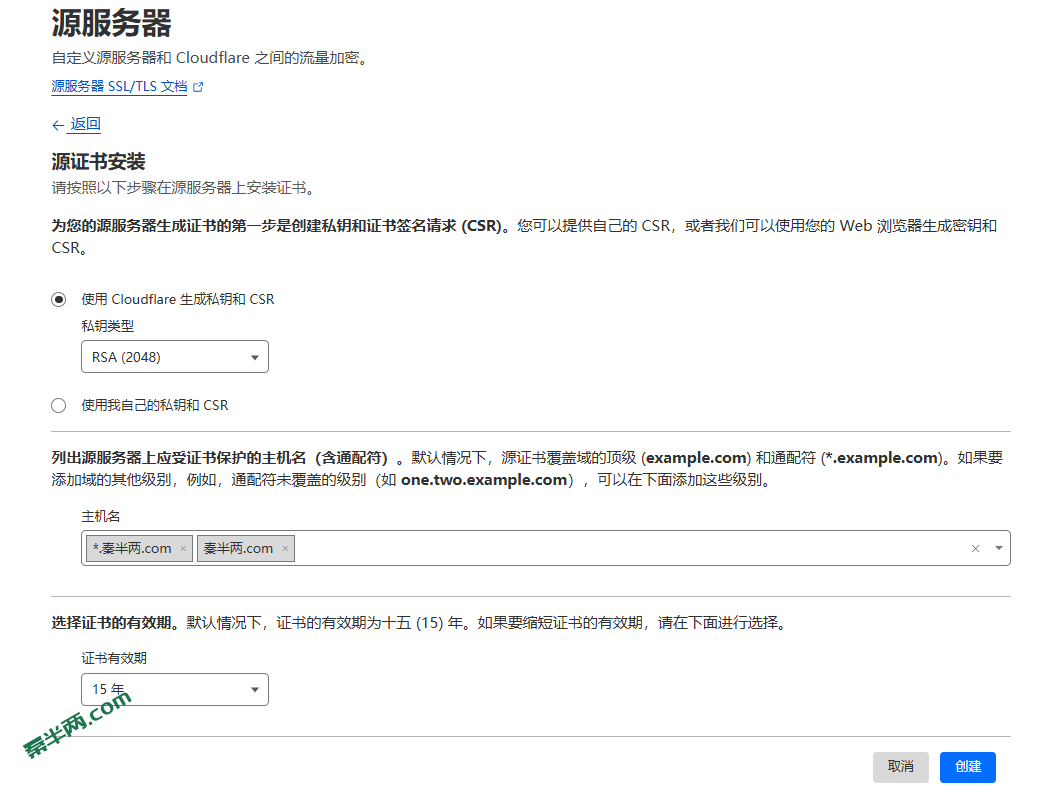The width and height of the screenshot is (1052, 790).
Task: Click the back arrow icon beside 返回
Action: tap(58, 125)
